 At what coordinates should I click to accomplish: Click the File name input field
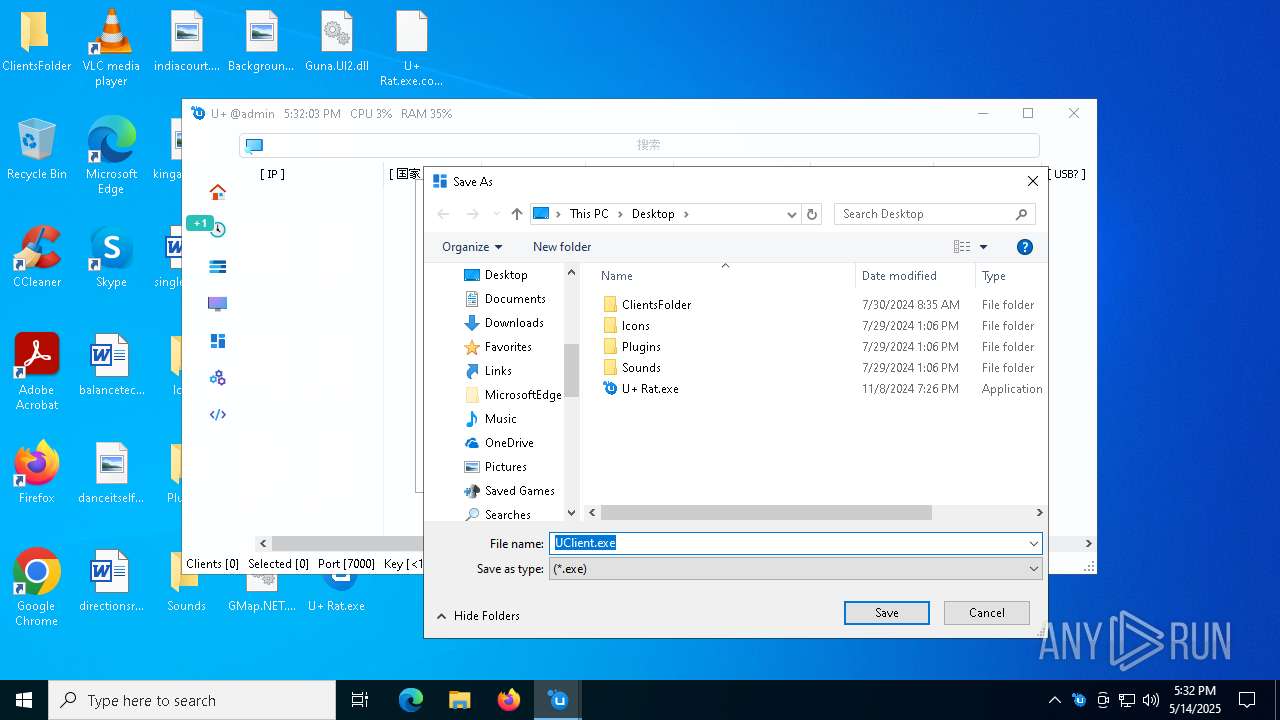(x=786, y=543)
